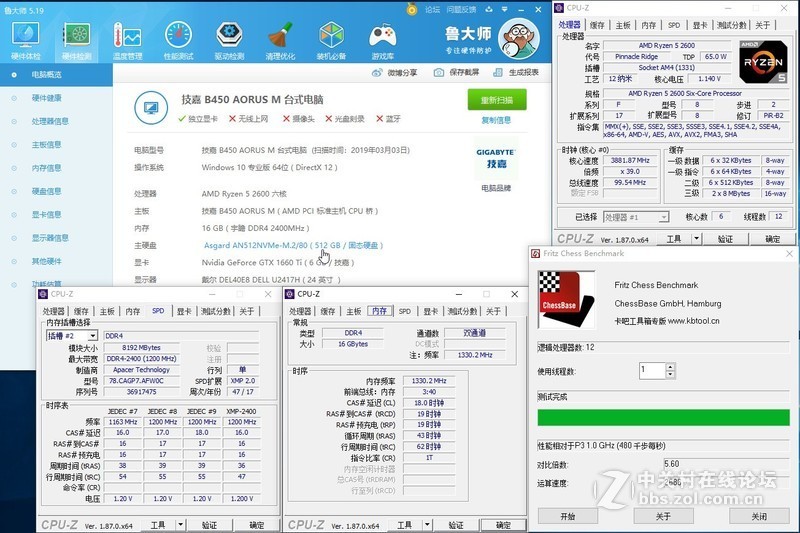Open 装机必备 essentials box icon
800x533 pixels.
[332, 40]
